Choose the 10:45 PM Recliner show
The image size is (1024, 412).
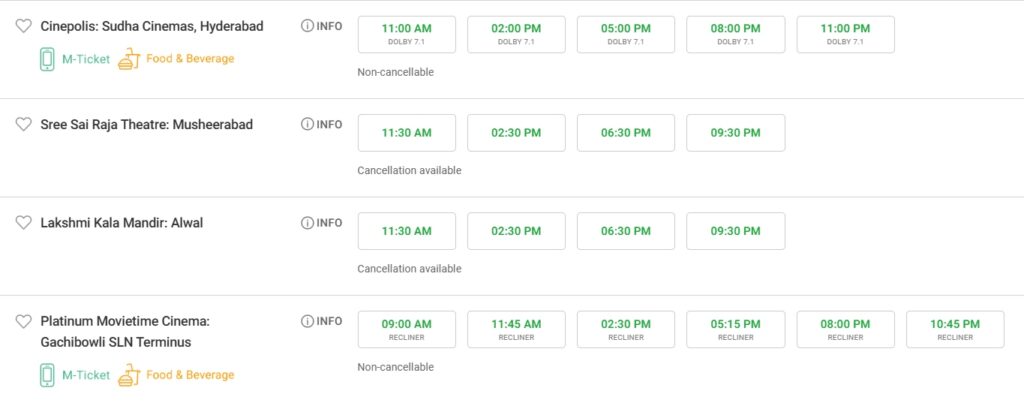point(955,329)
